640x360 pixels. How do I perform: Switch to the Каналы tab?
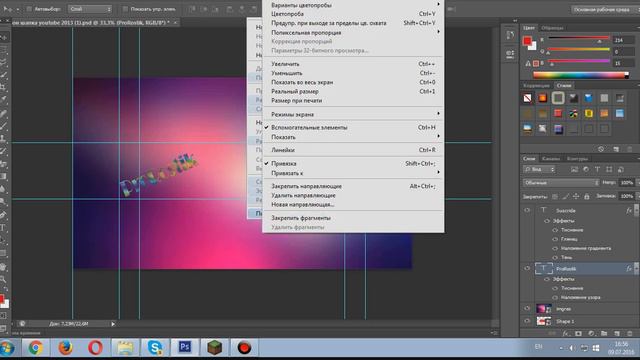[551, 158]
